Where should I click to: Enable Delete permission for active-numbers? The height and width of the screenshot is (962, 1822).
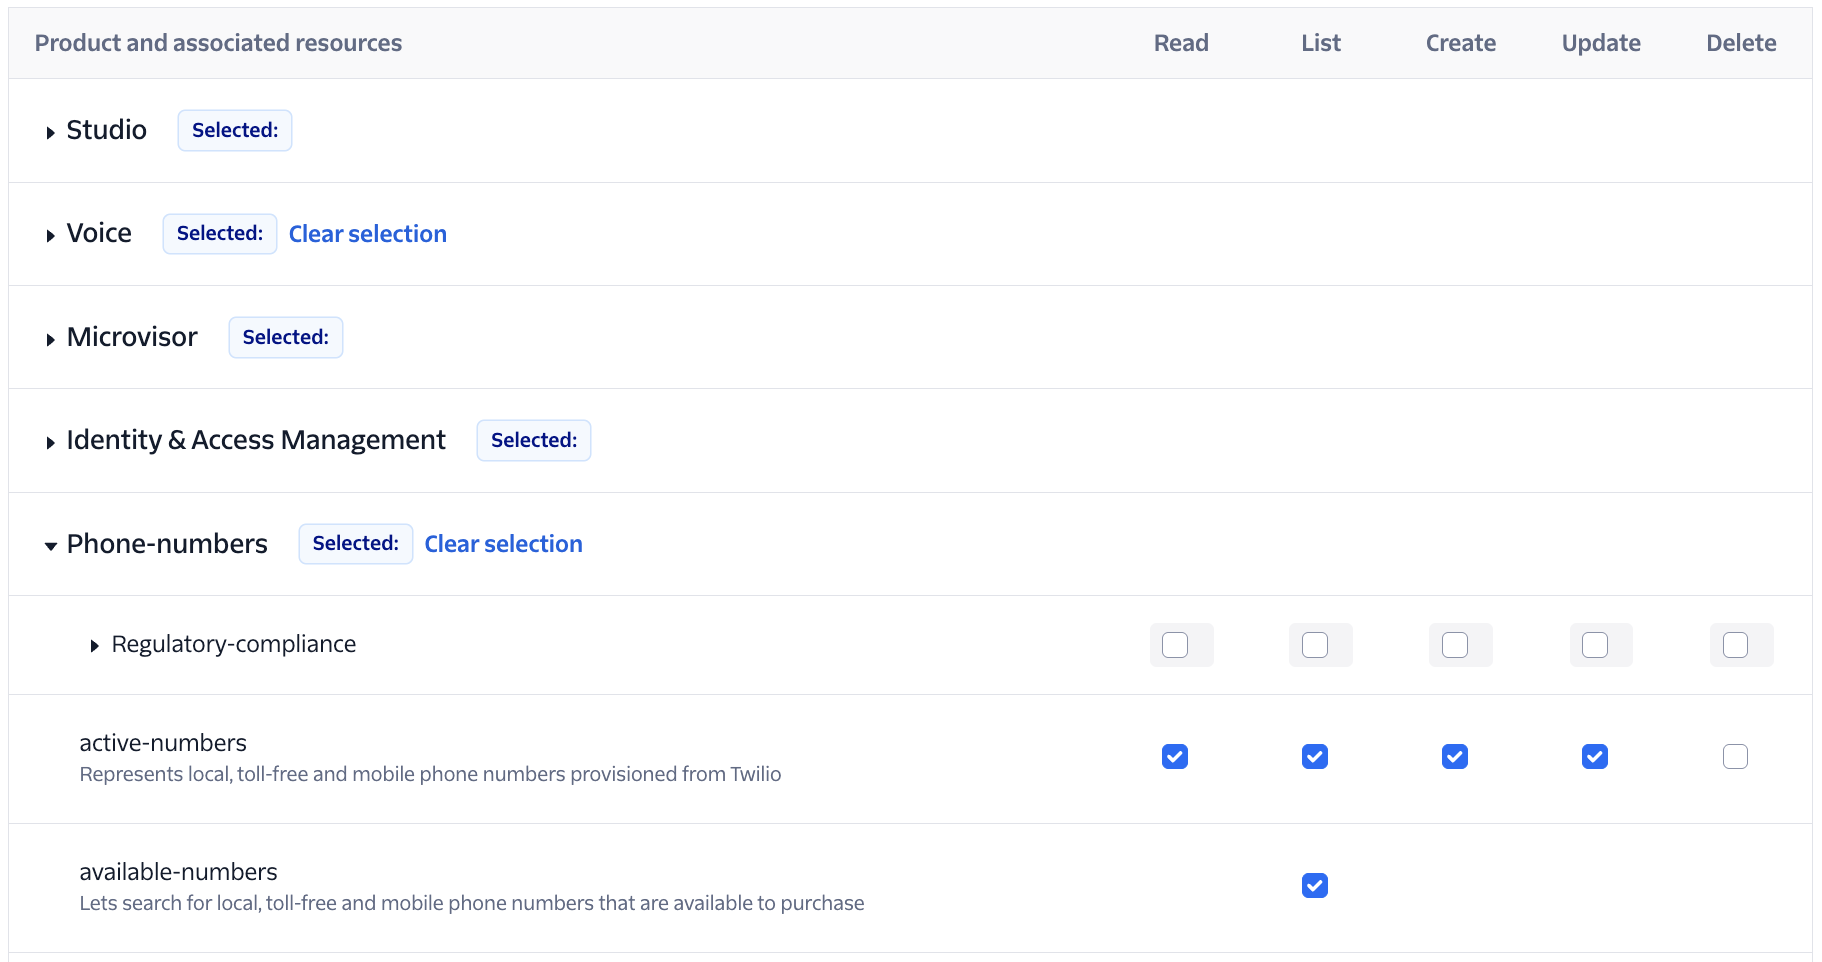click(1735, 757)
